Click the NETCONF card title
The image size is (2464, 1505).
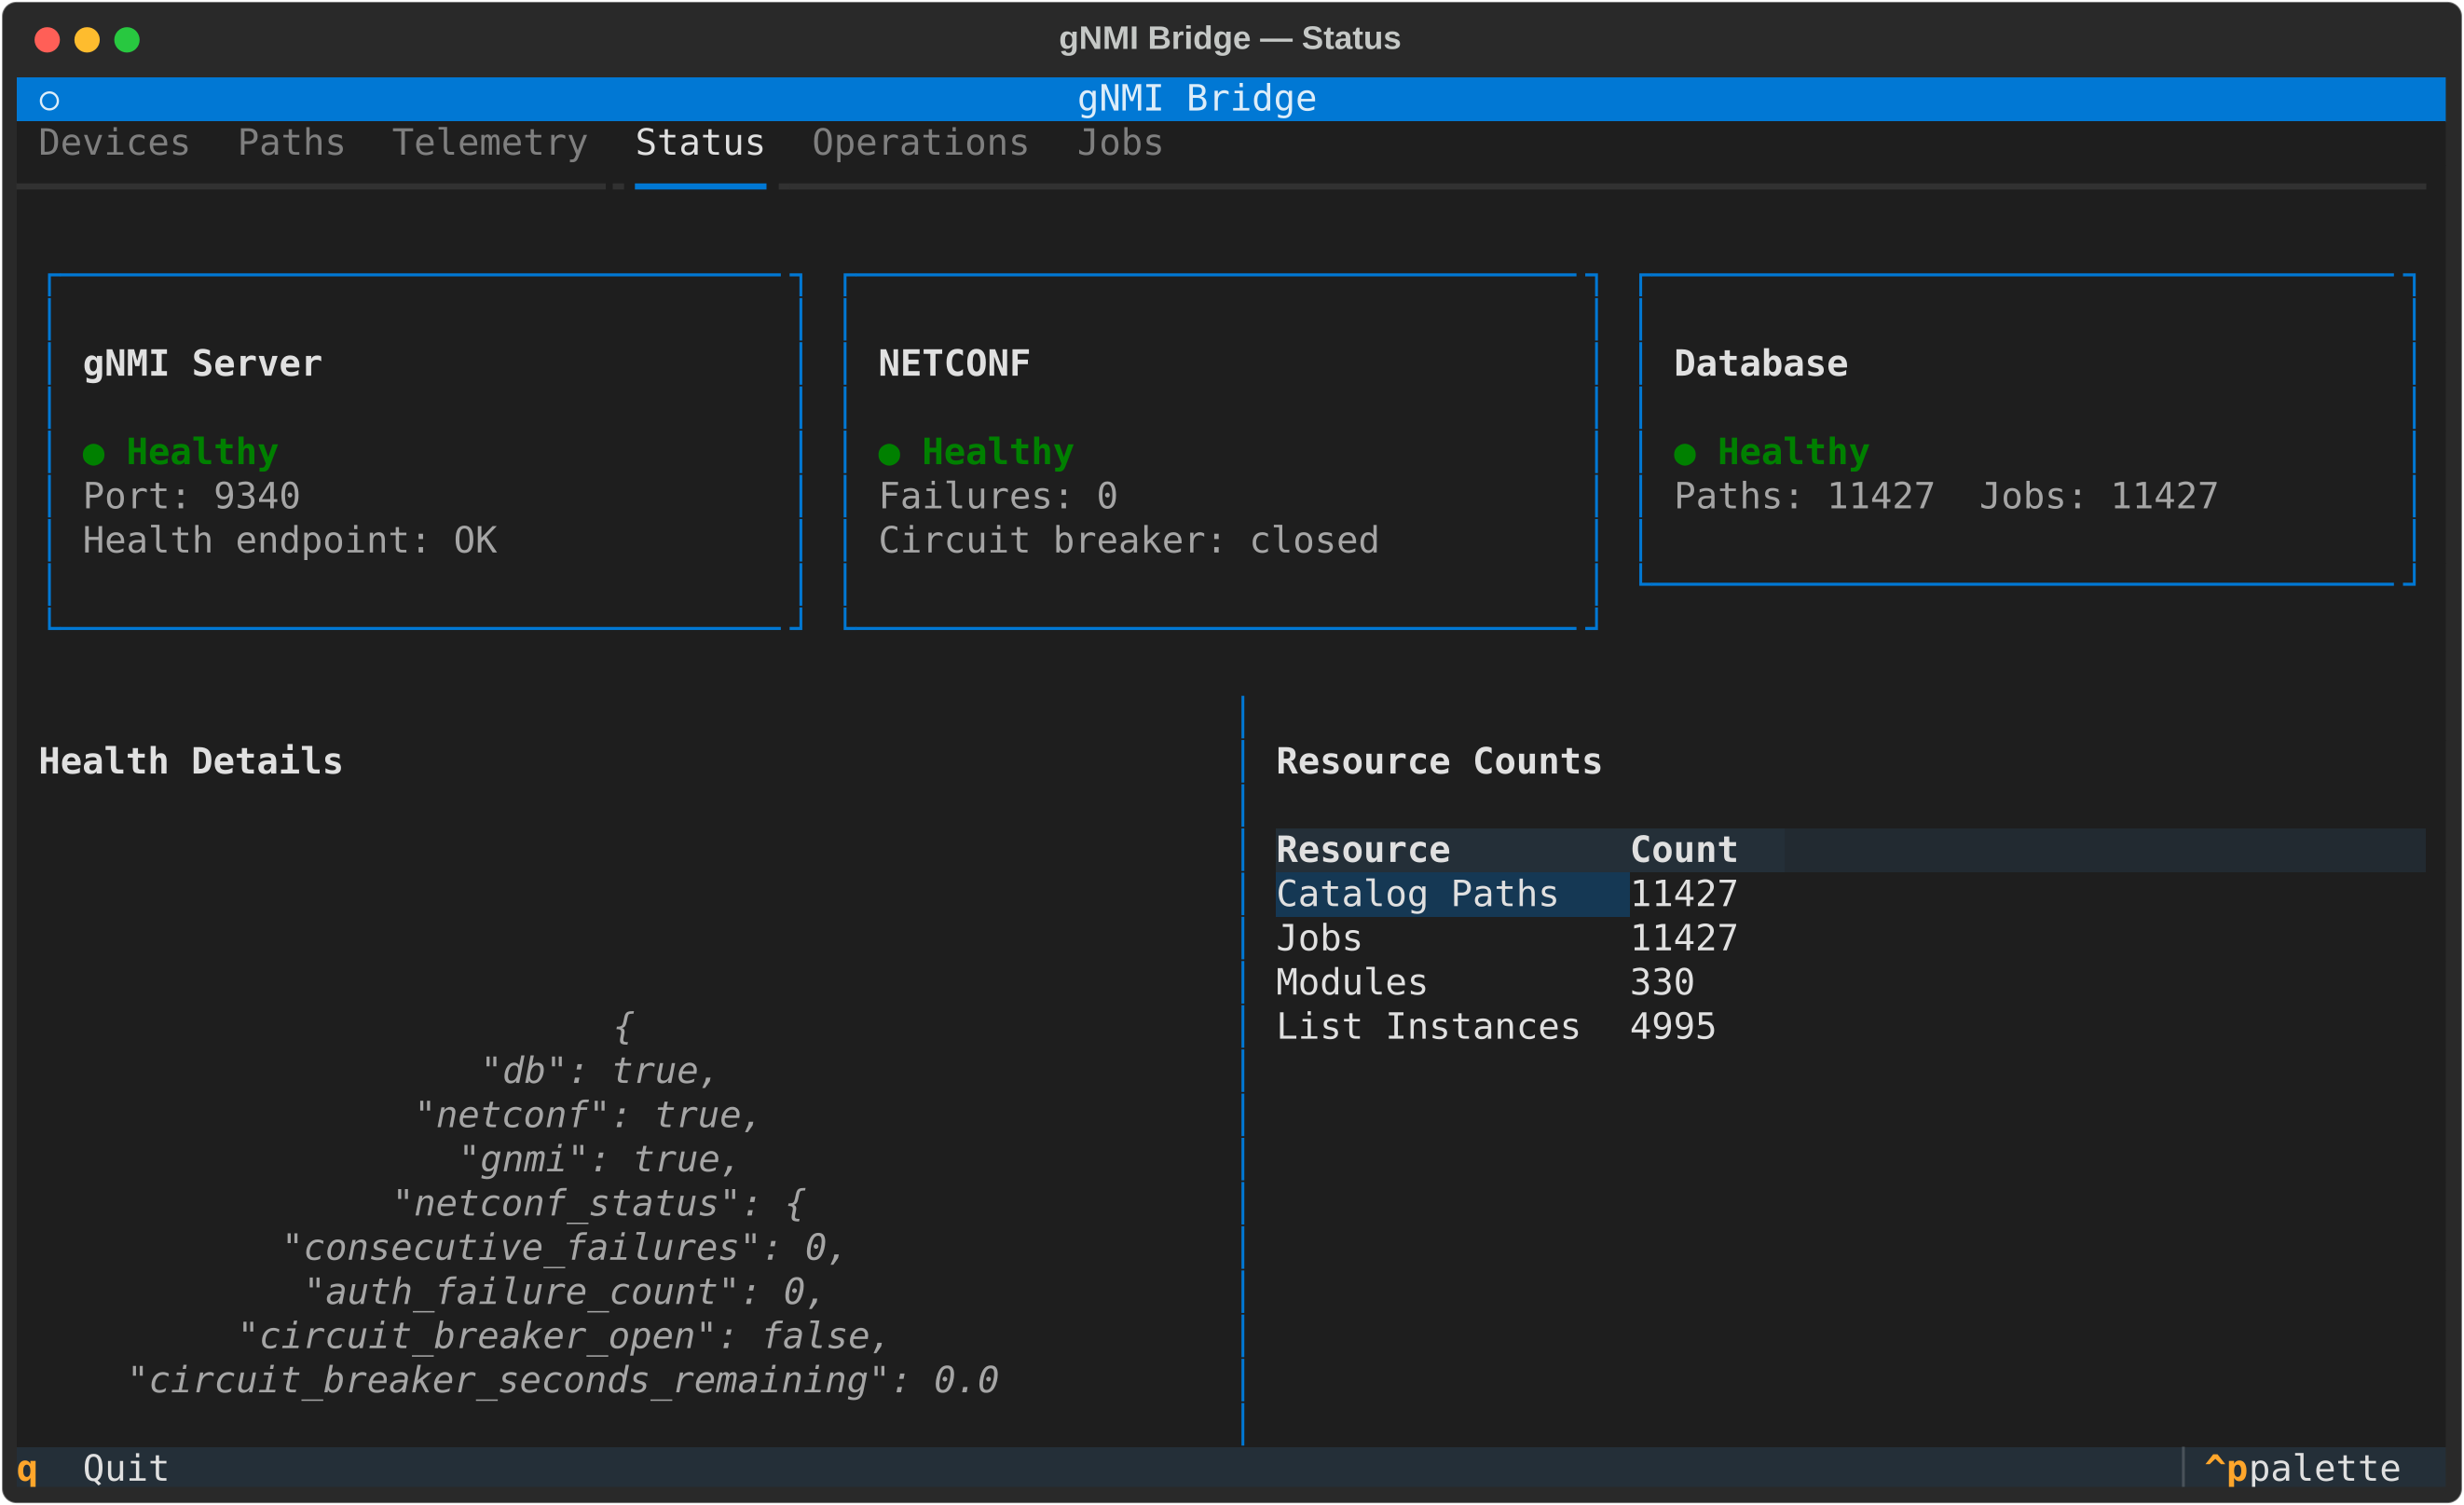954,363
